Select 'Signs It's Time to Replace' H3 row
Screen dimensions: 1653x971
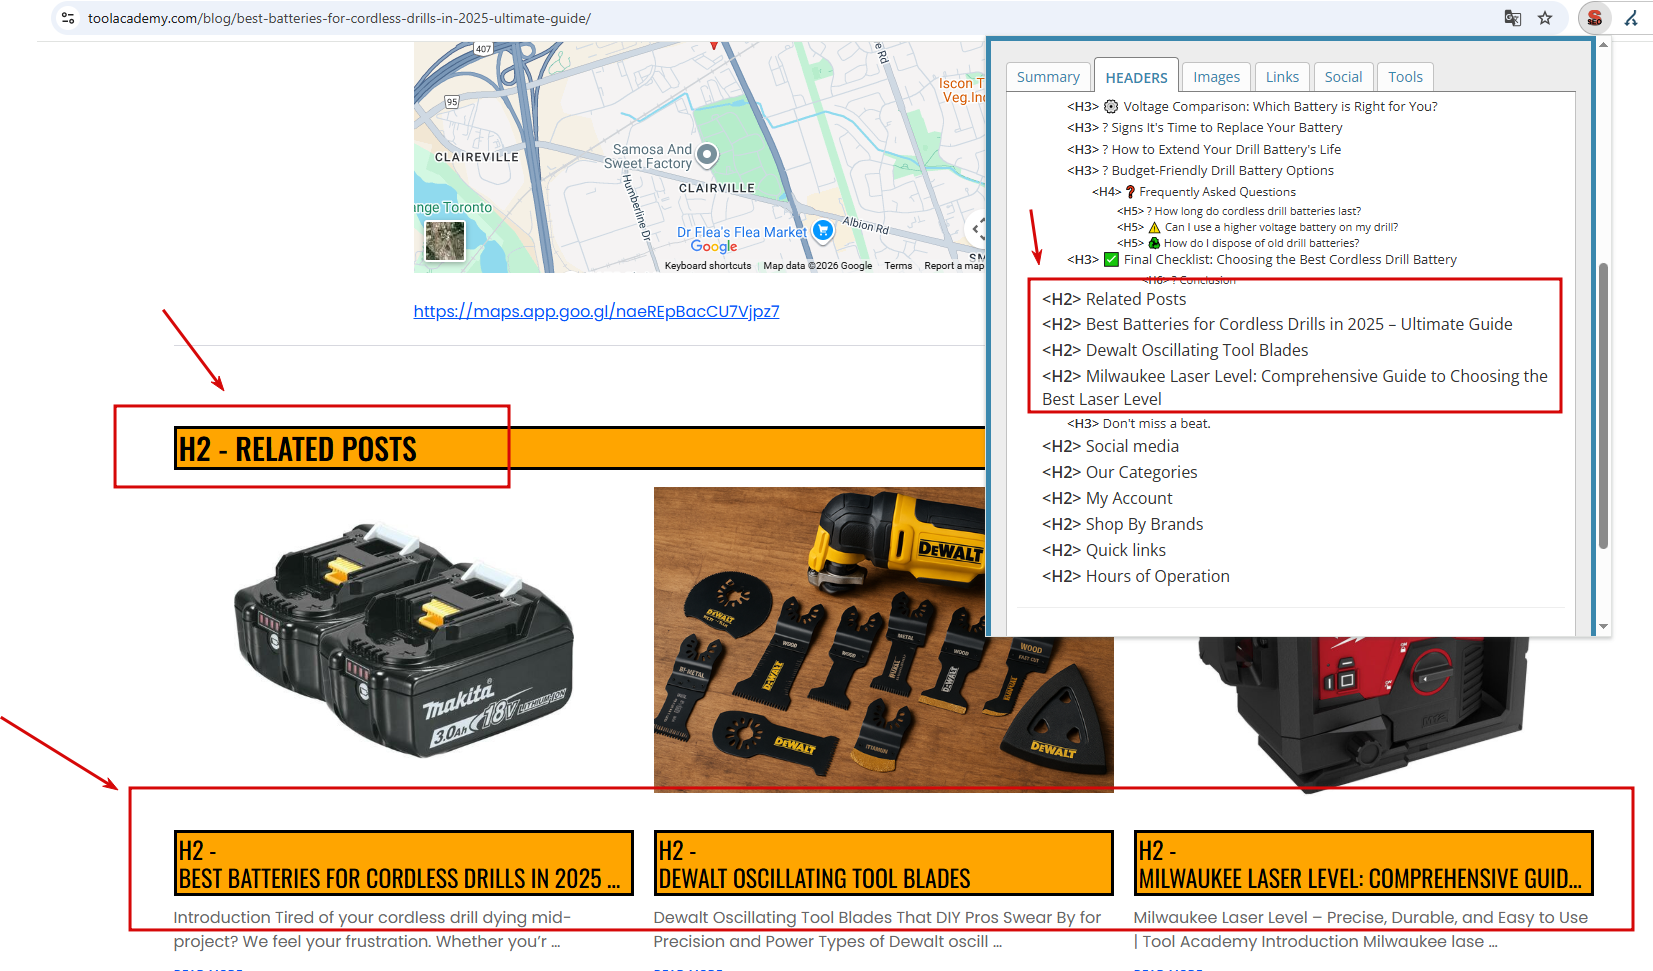[x=1205, y=127]
